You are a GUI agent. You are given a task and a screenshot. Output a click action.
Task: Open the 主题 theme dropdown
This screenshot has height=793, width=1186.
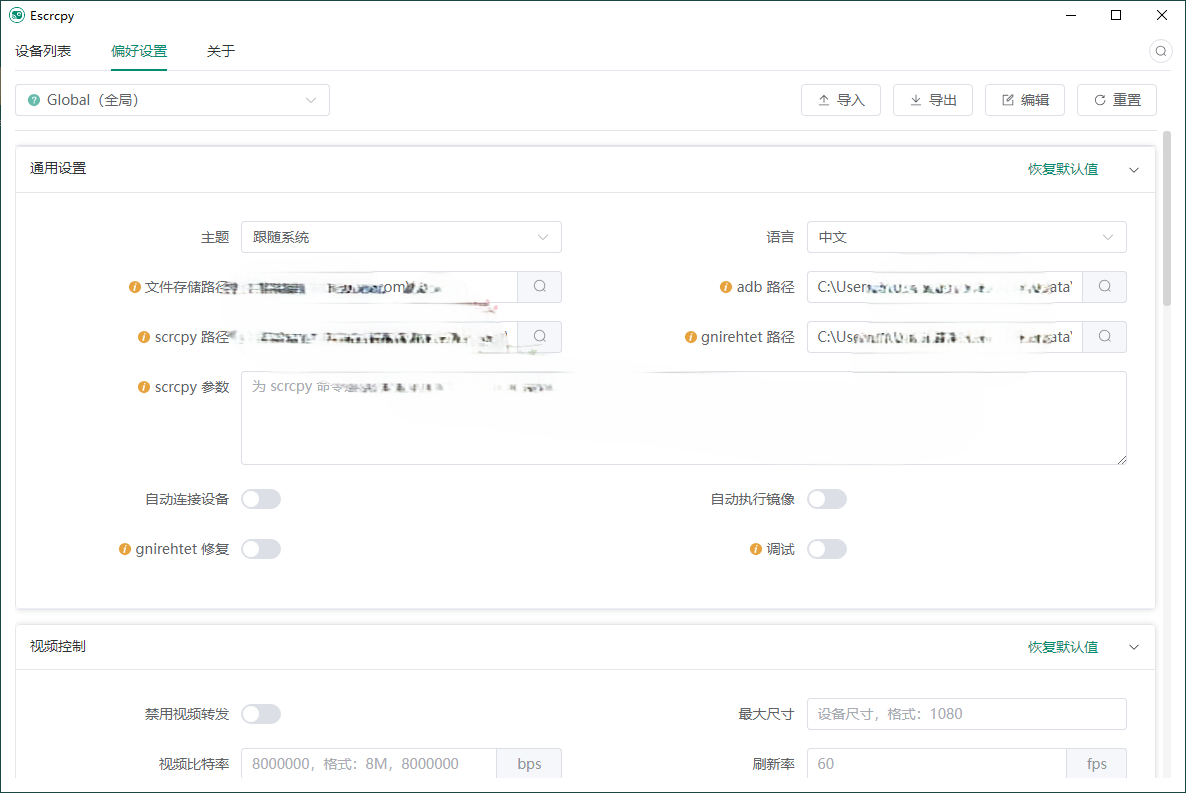(401, 237)
